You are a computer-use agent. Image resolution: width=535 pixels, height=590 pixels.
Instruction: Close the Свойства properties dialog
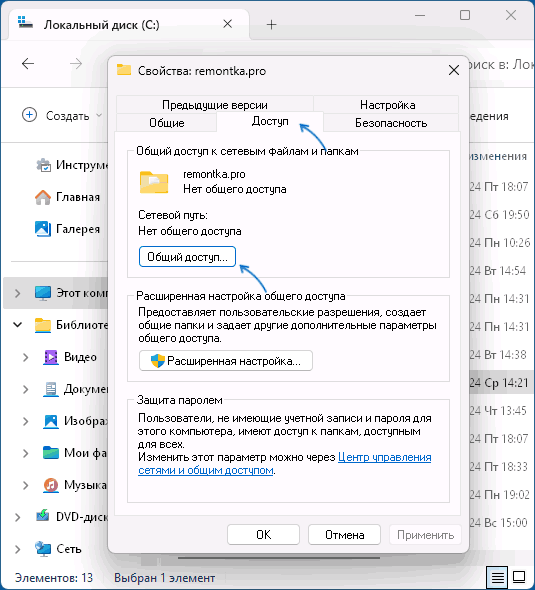point(454,70)
